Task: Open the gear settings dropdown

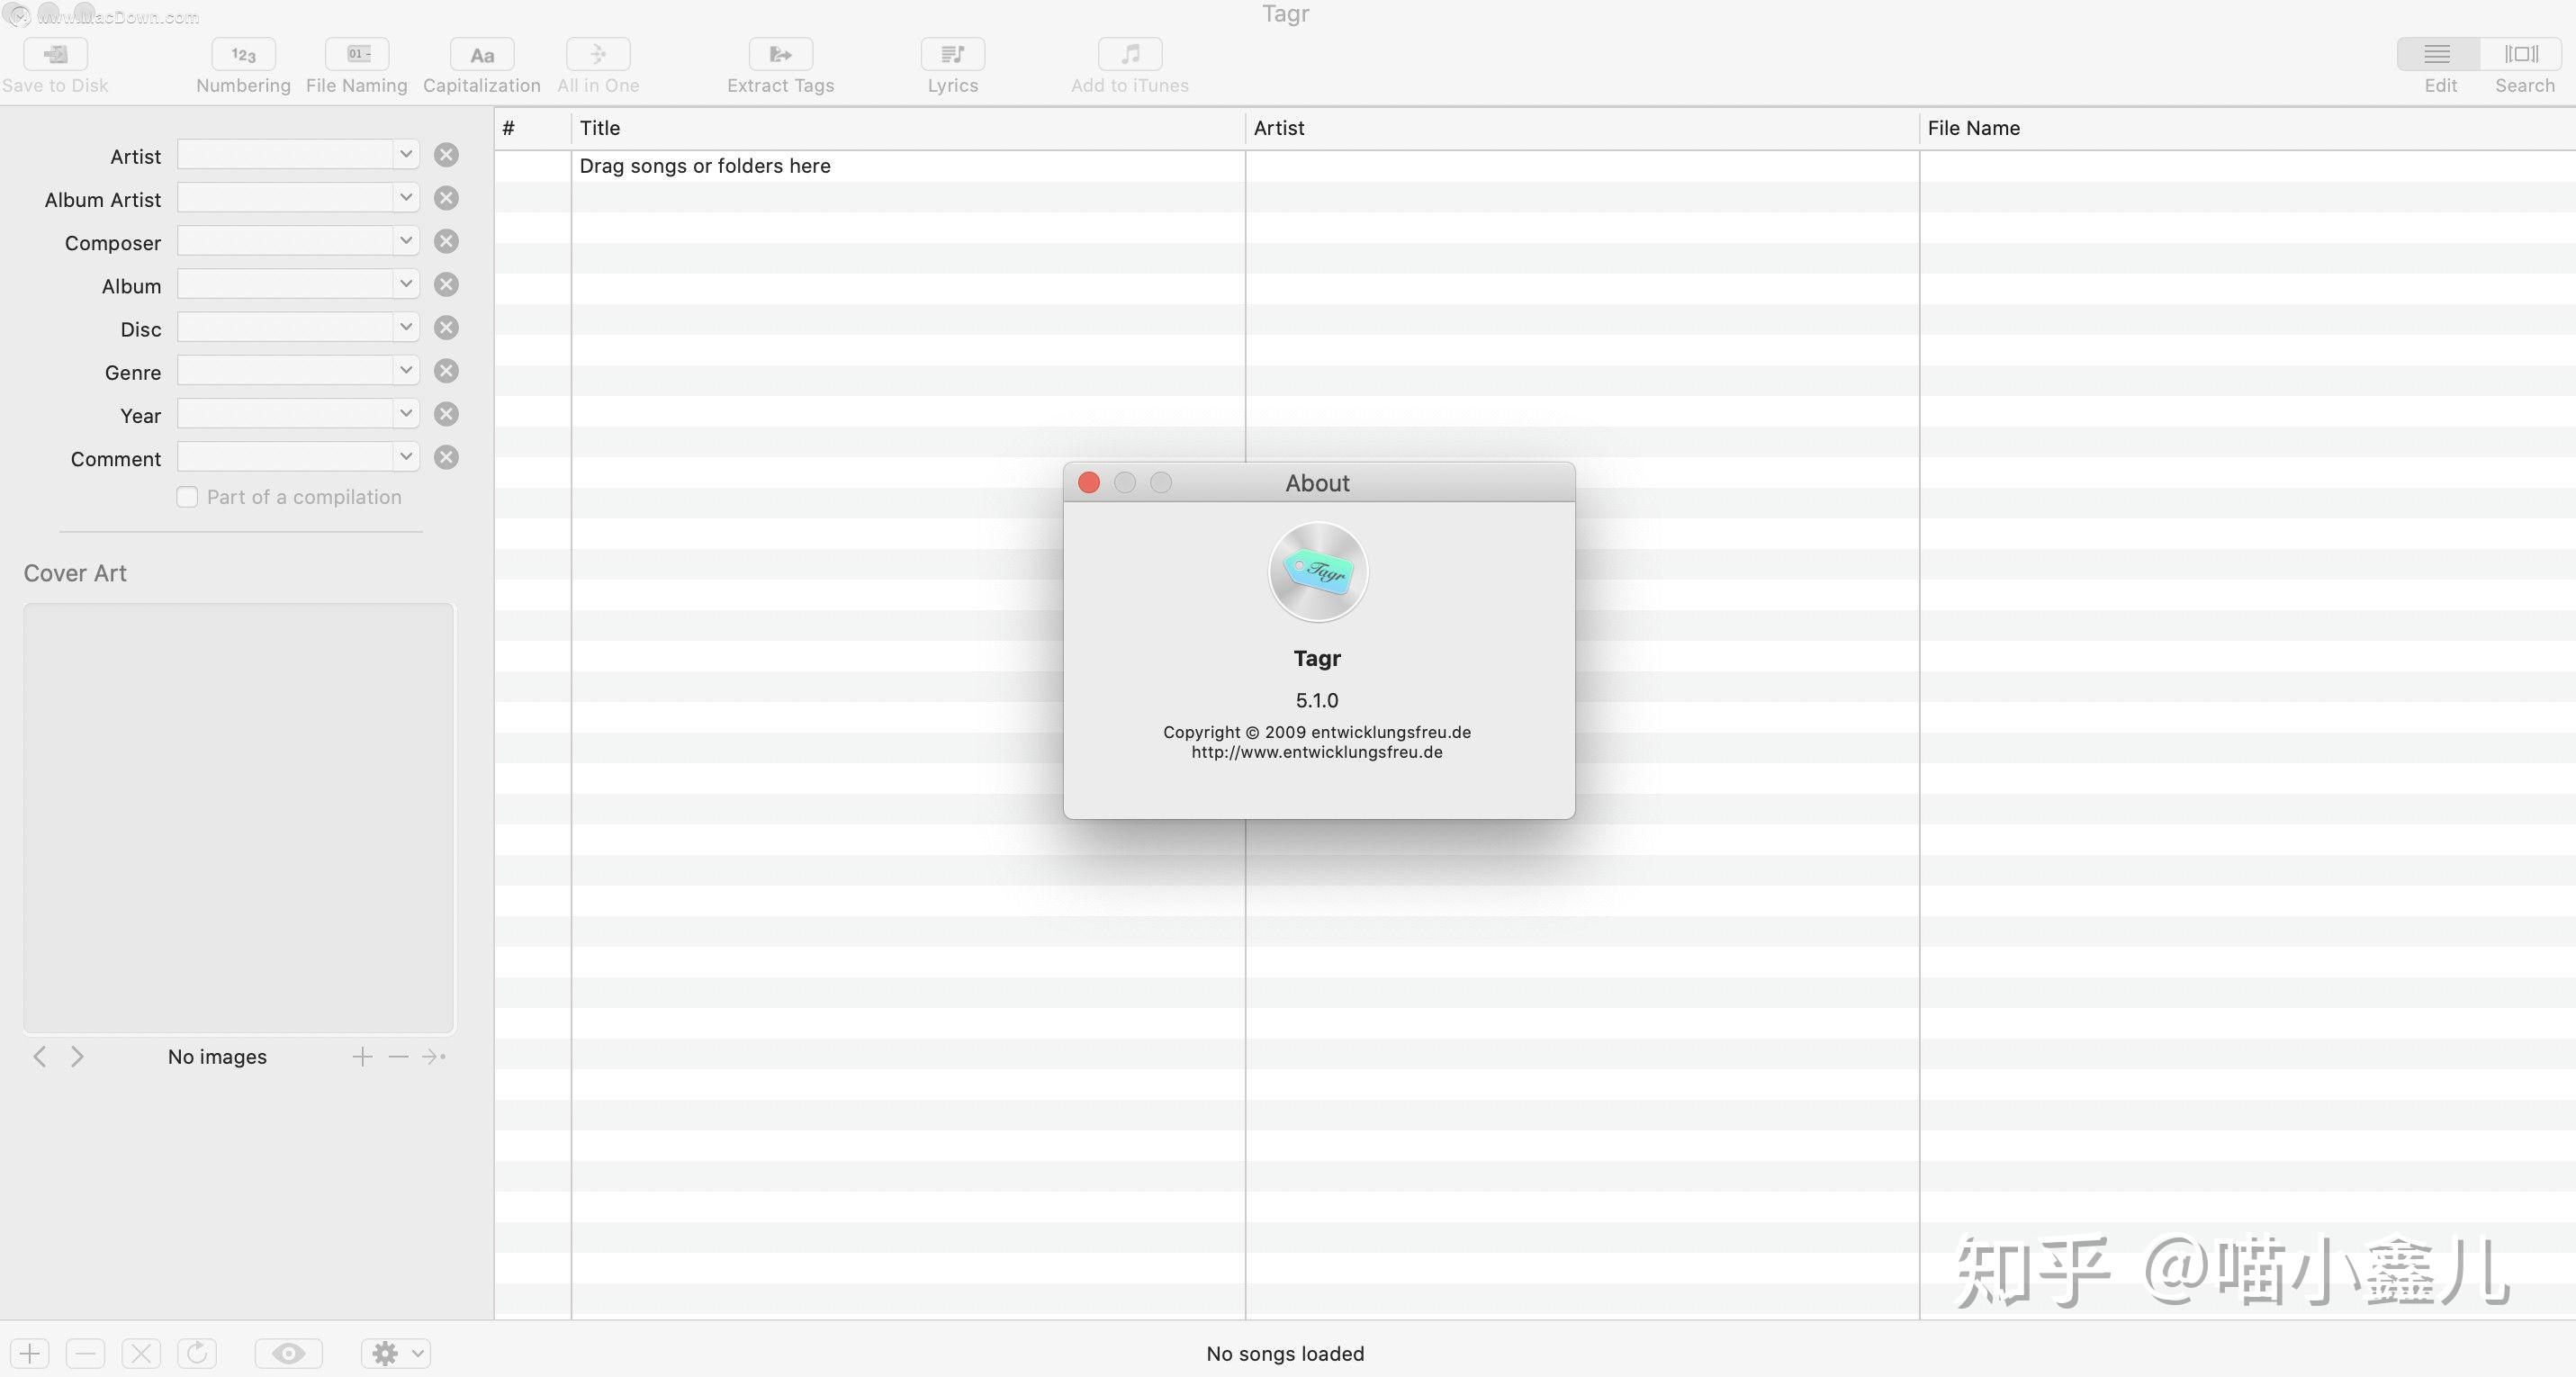Action: pyautogui.click(x=396, y=1354)
